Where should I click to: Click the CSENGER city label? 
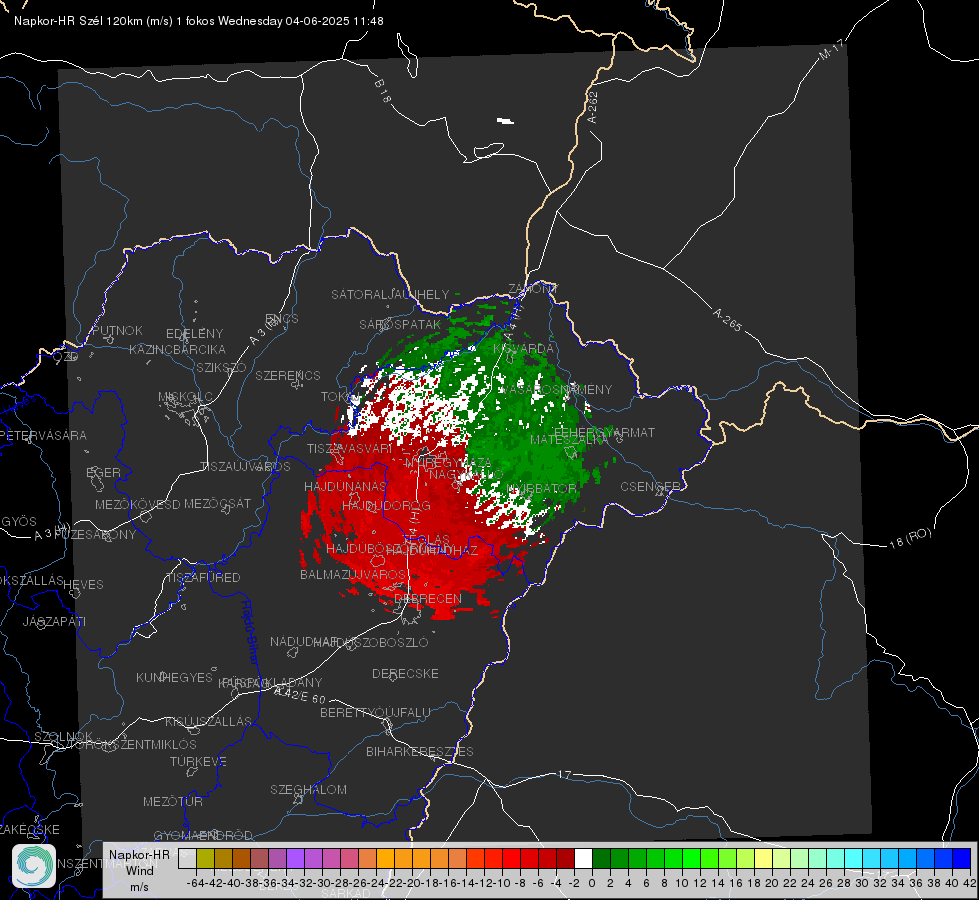point(650,487)
